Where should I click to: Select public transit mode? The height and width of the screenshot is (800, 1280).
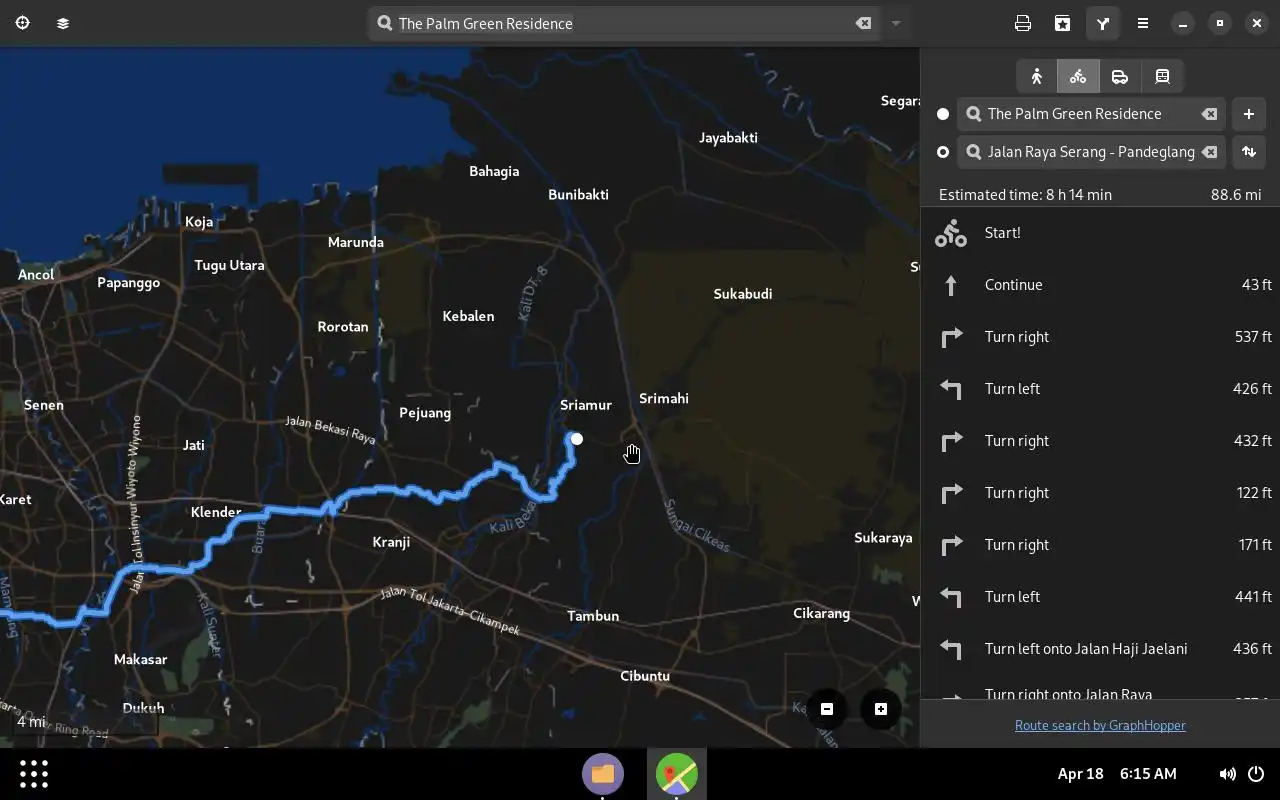(1162, 76)
